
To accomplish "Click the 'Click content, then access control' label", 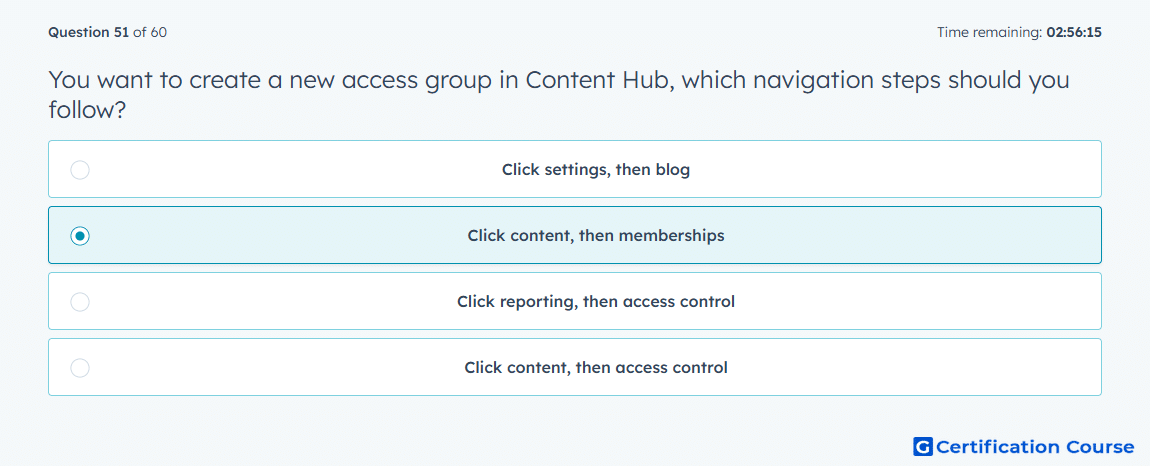I will [596, 368].
